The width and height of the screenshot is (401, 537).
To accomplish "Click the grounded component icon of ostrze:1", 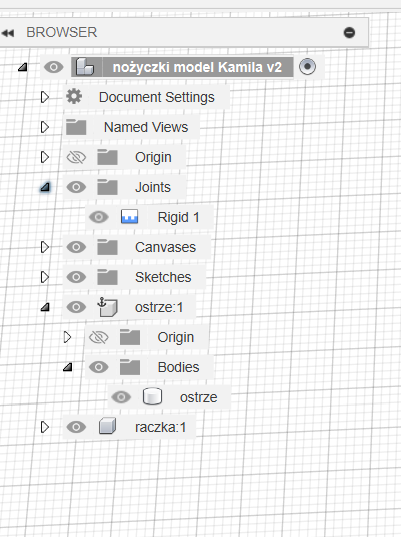I will [x=107, y=307].
